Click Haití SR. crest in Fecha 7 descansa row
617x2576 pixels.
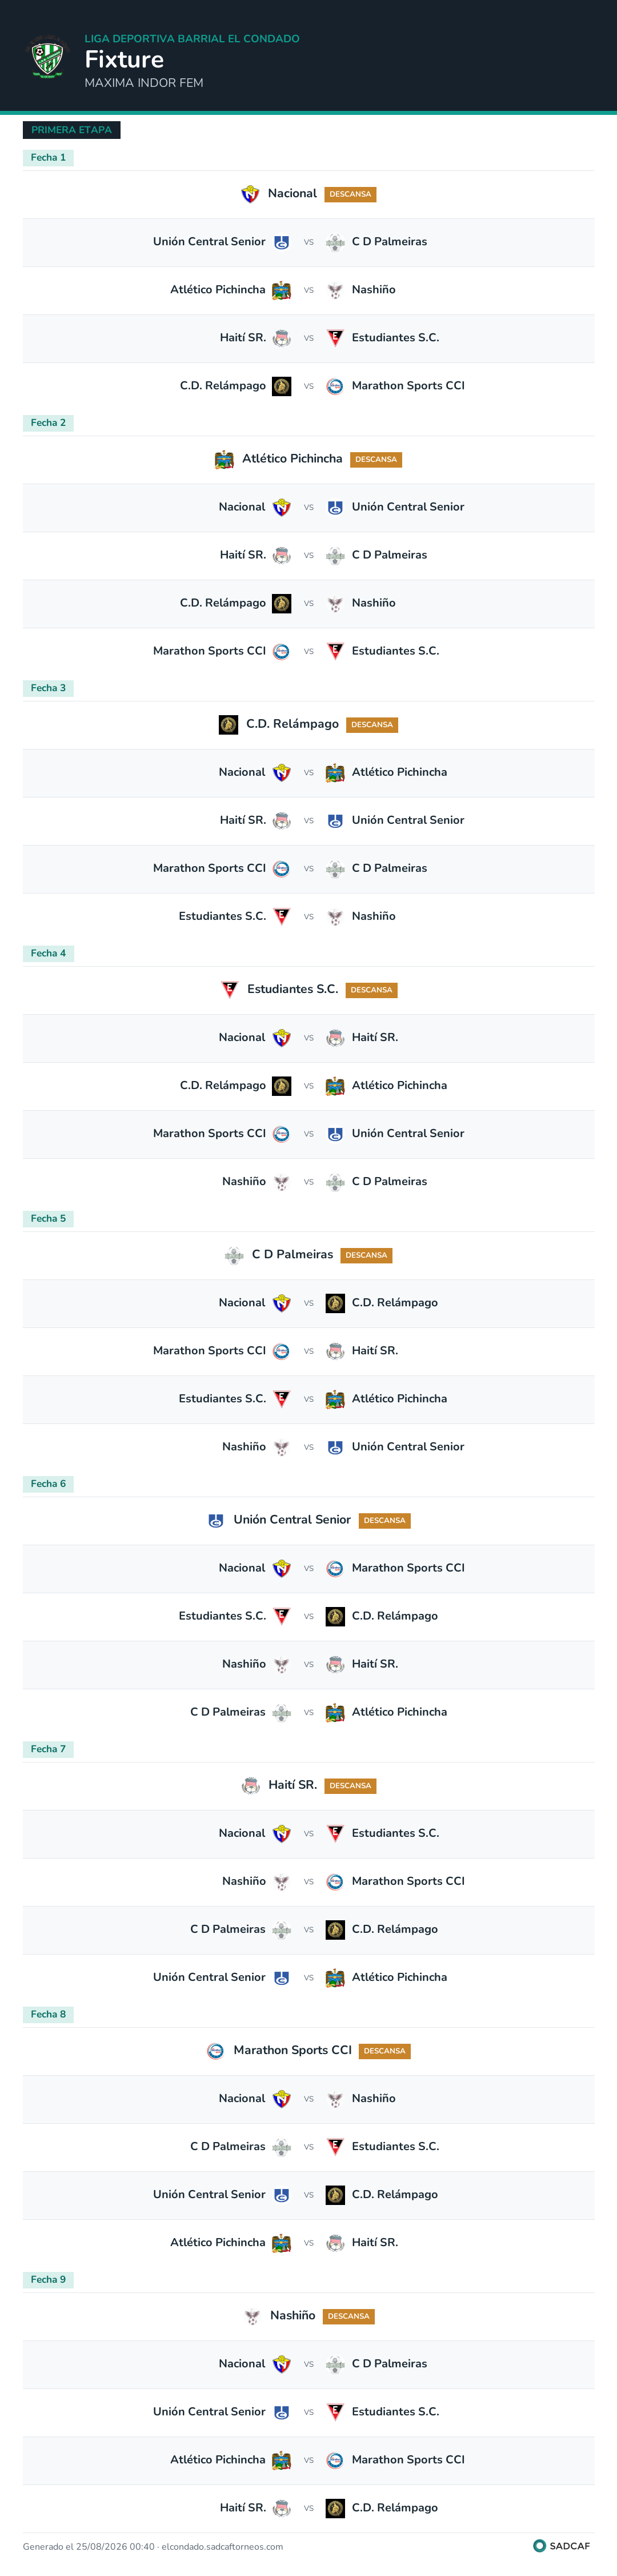coord(251,1785)
